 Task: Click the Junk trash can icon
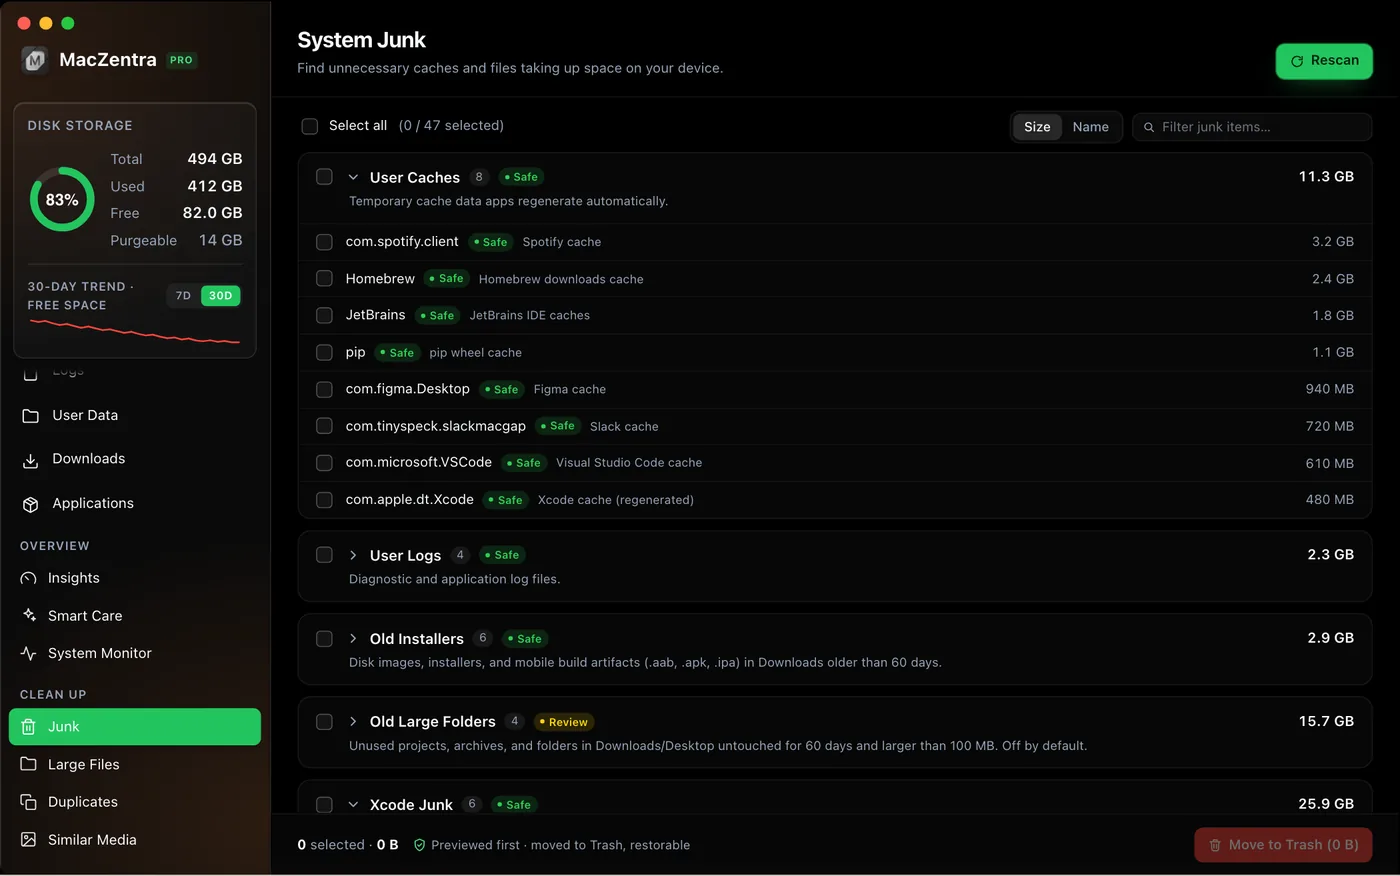coord(29,727)
